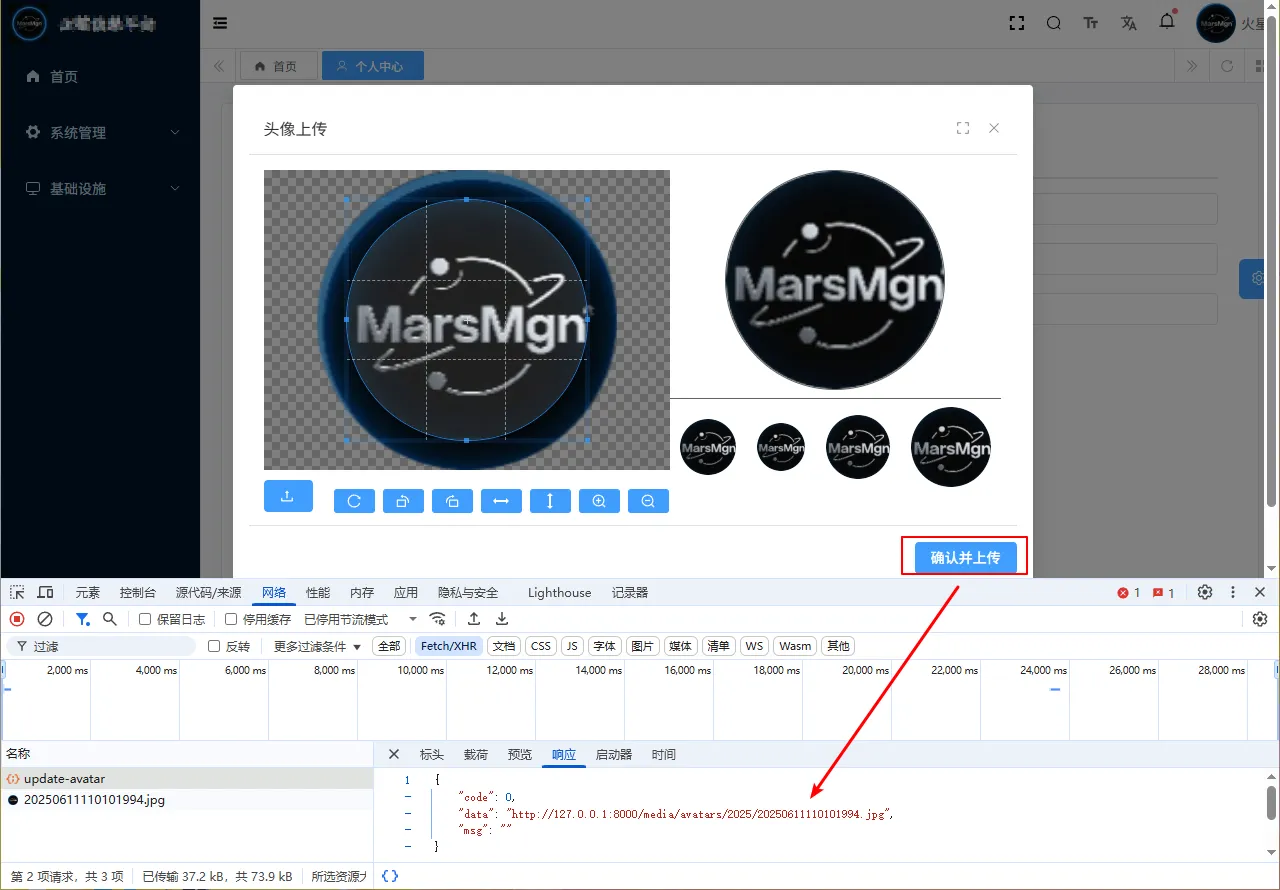Select the 个人中心 page tab
Screen dimensions: 1280x890
point(373,66)
